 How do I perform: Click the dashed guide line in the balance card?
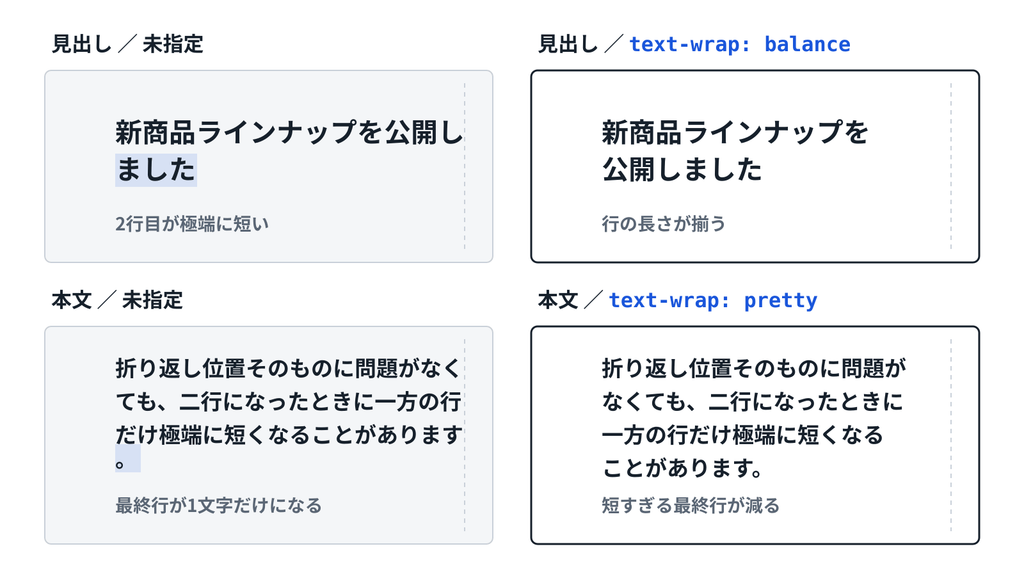(x=951, y=166)
